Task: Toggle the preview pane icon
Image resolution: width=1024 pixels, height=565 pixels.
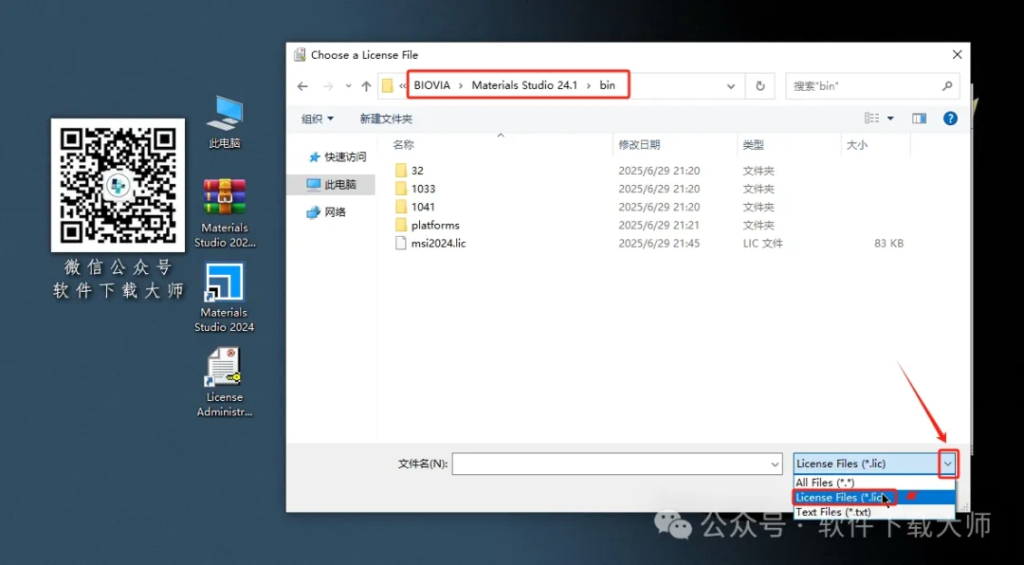Action: coord(919,118)
